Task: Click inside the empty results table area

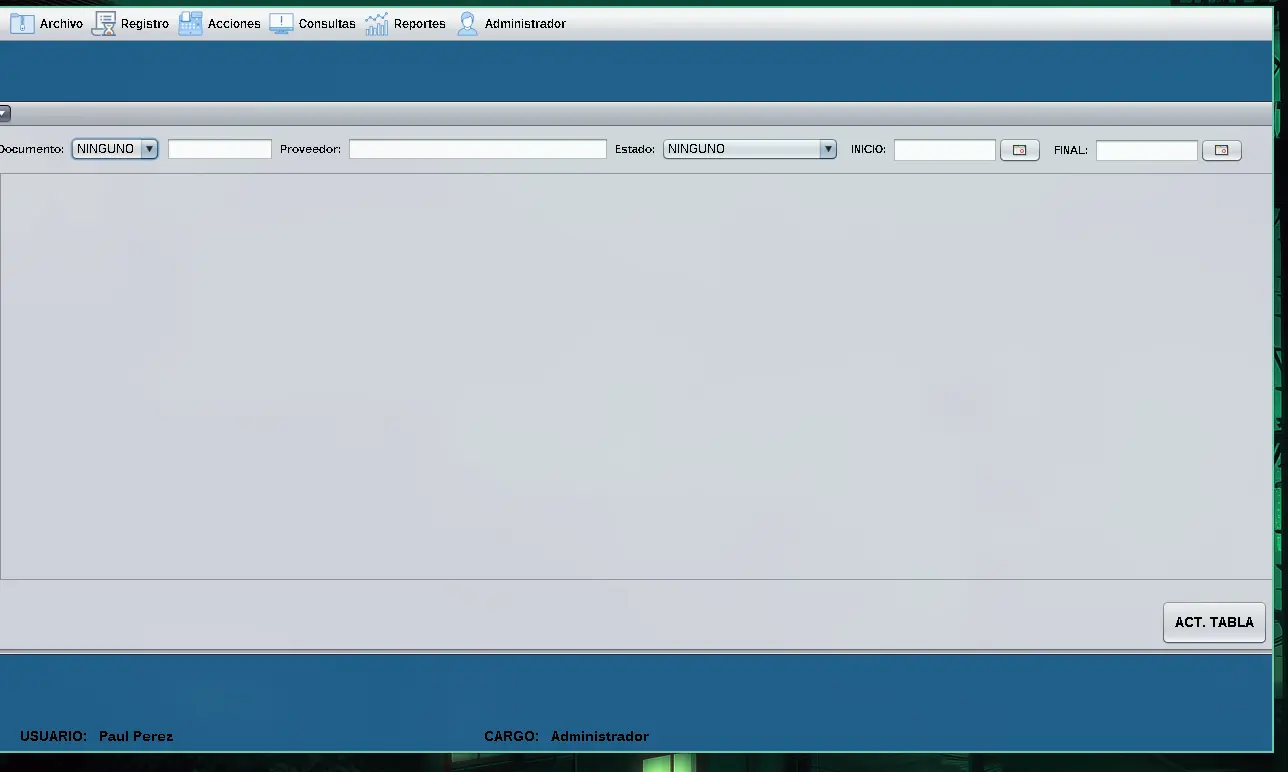Action: click(636, 376)
